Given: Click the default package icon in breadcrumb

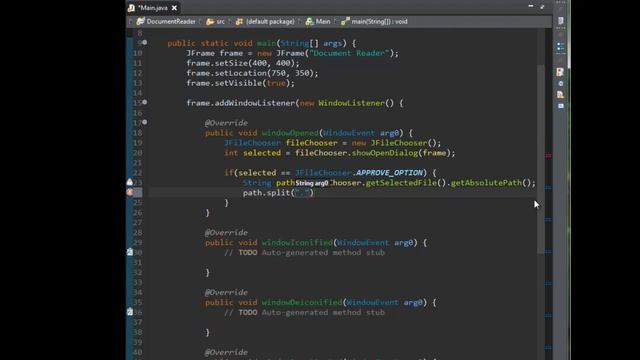Looking at the screenshot, I should pos(239,22).
